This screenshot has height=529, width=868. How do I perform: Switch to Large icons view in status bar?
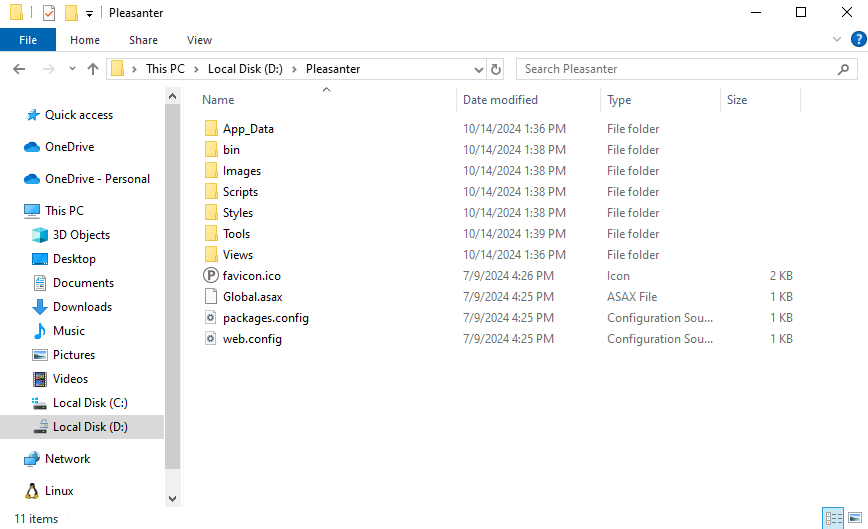[x=855, y=518]
